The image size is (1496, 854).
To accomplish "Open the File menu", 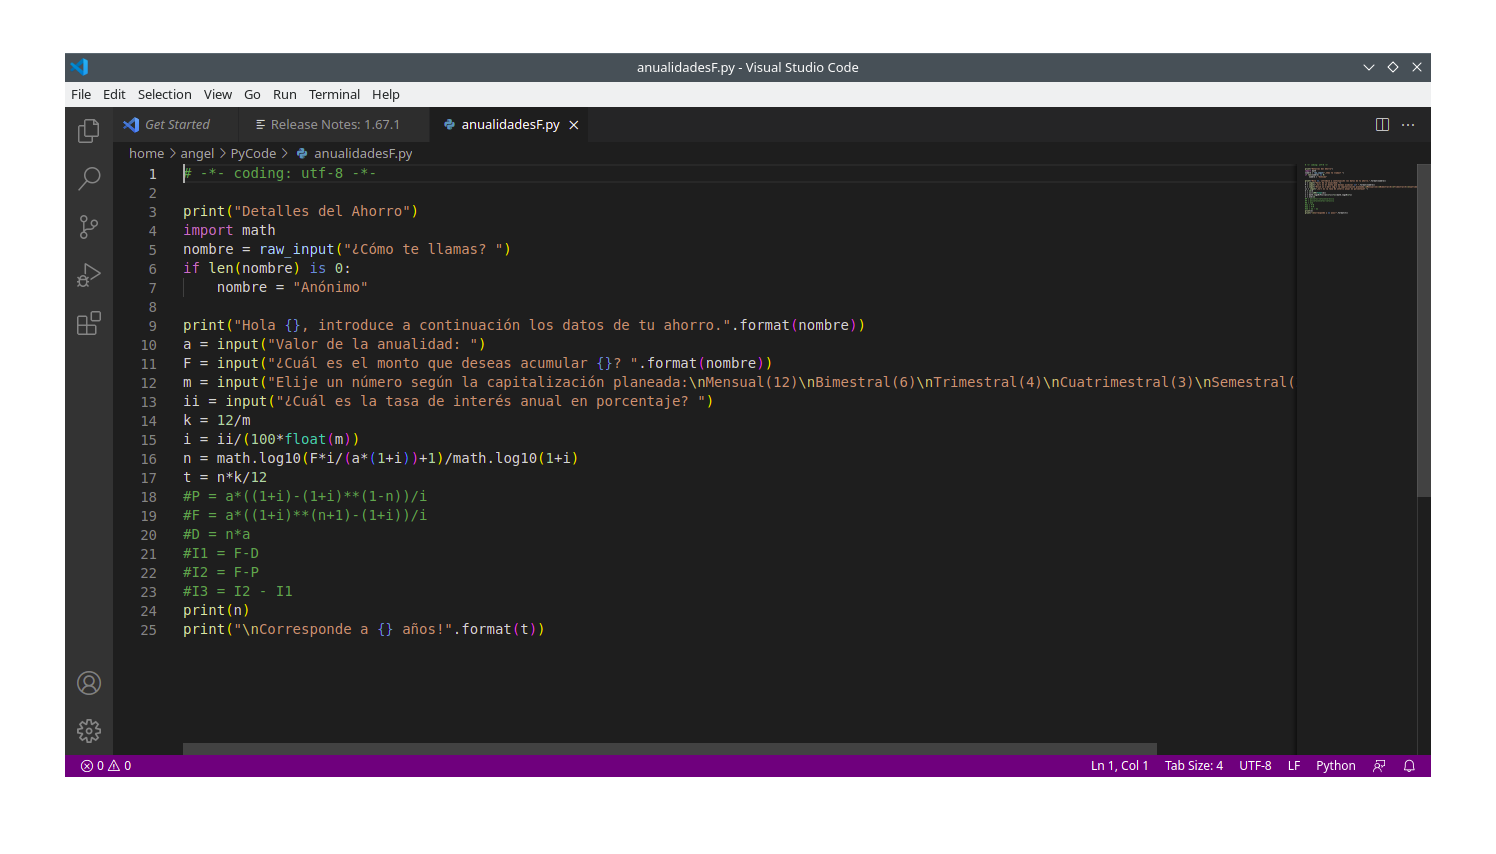I will [x=81, y=95].
